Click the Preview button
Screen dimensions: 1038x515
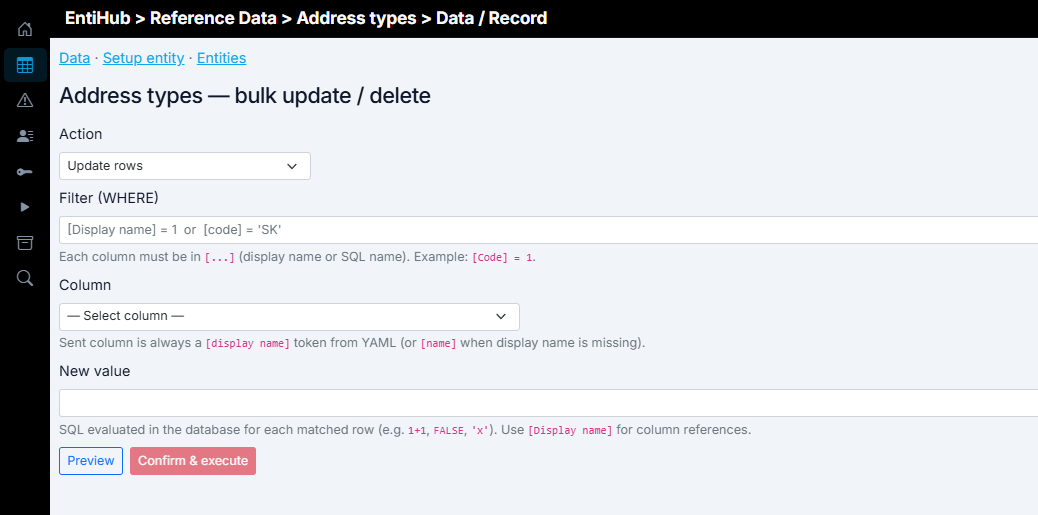click(91, 461)
